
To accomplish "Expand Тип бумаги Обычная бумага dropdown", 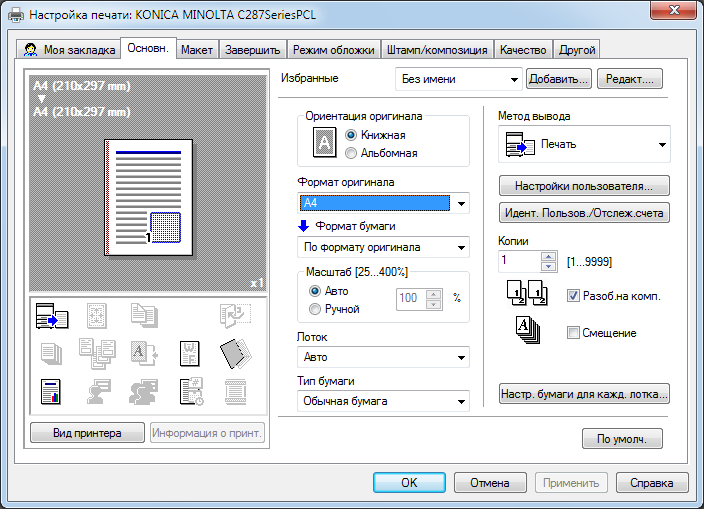I will (x=383, y=401).
